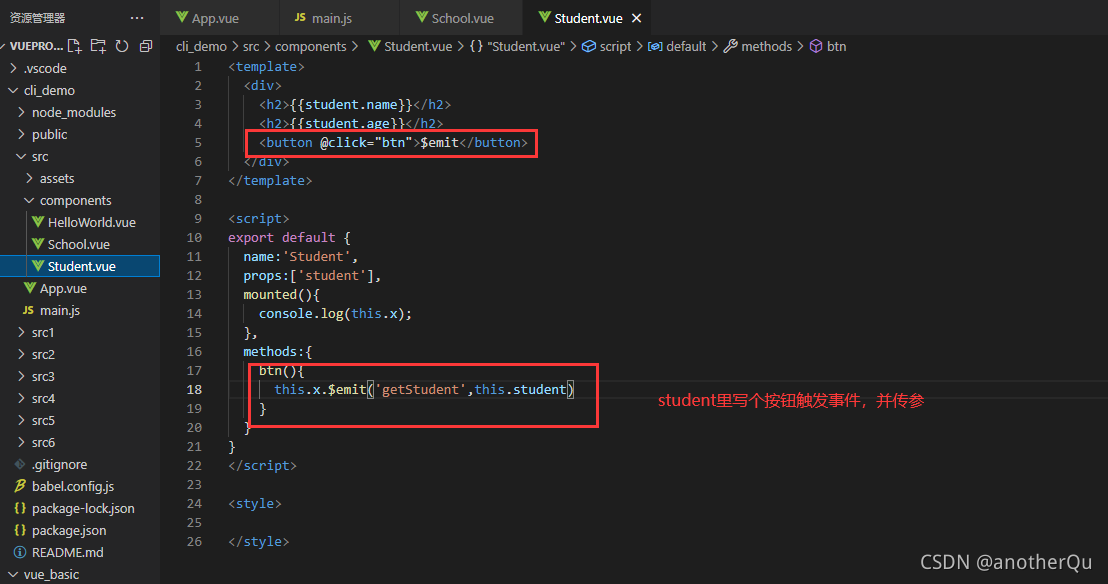Click the New File icon in explorer header
This screenshot has height=584, width=1108.
coord(74,46)
